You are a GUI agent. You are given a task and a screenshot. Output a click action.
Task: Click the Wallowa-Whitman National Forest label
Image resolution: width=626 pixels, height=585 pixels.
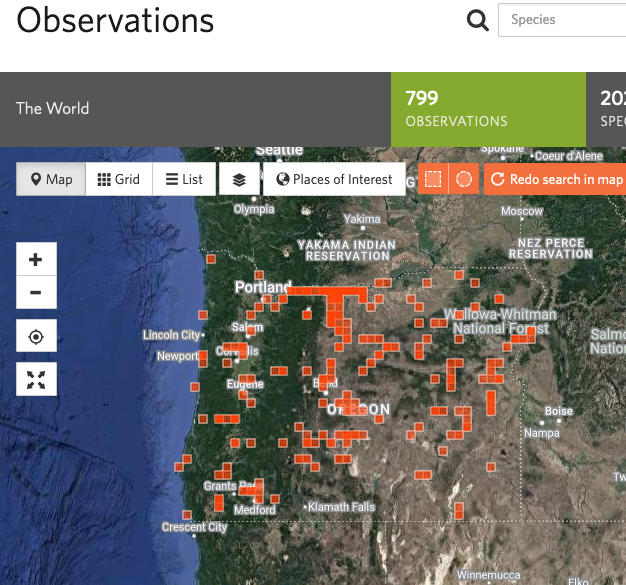coord(501,321)
